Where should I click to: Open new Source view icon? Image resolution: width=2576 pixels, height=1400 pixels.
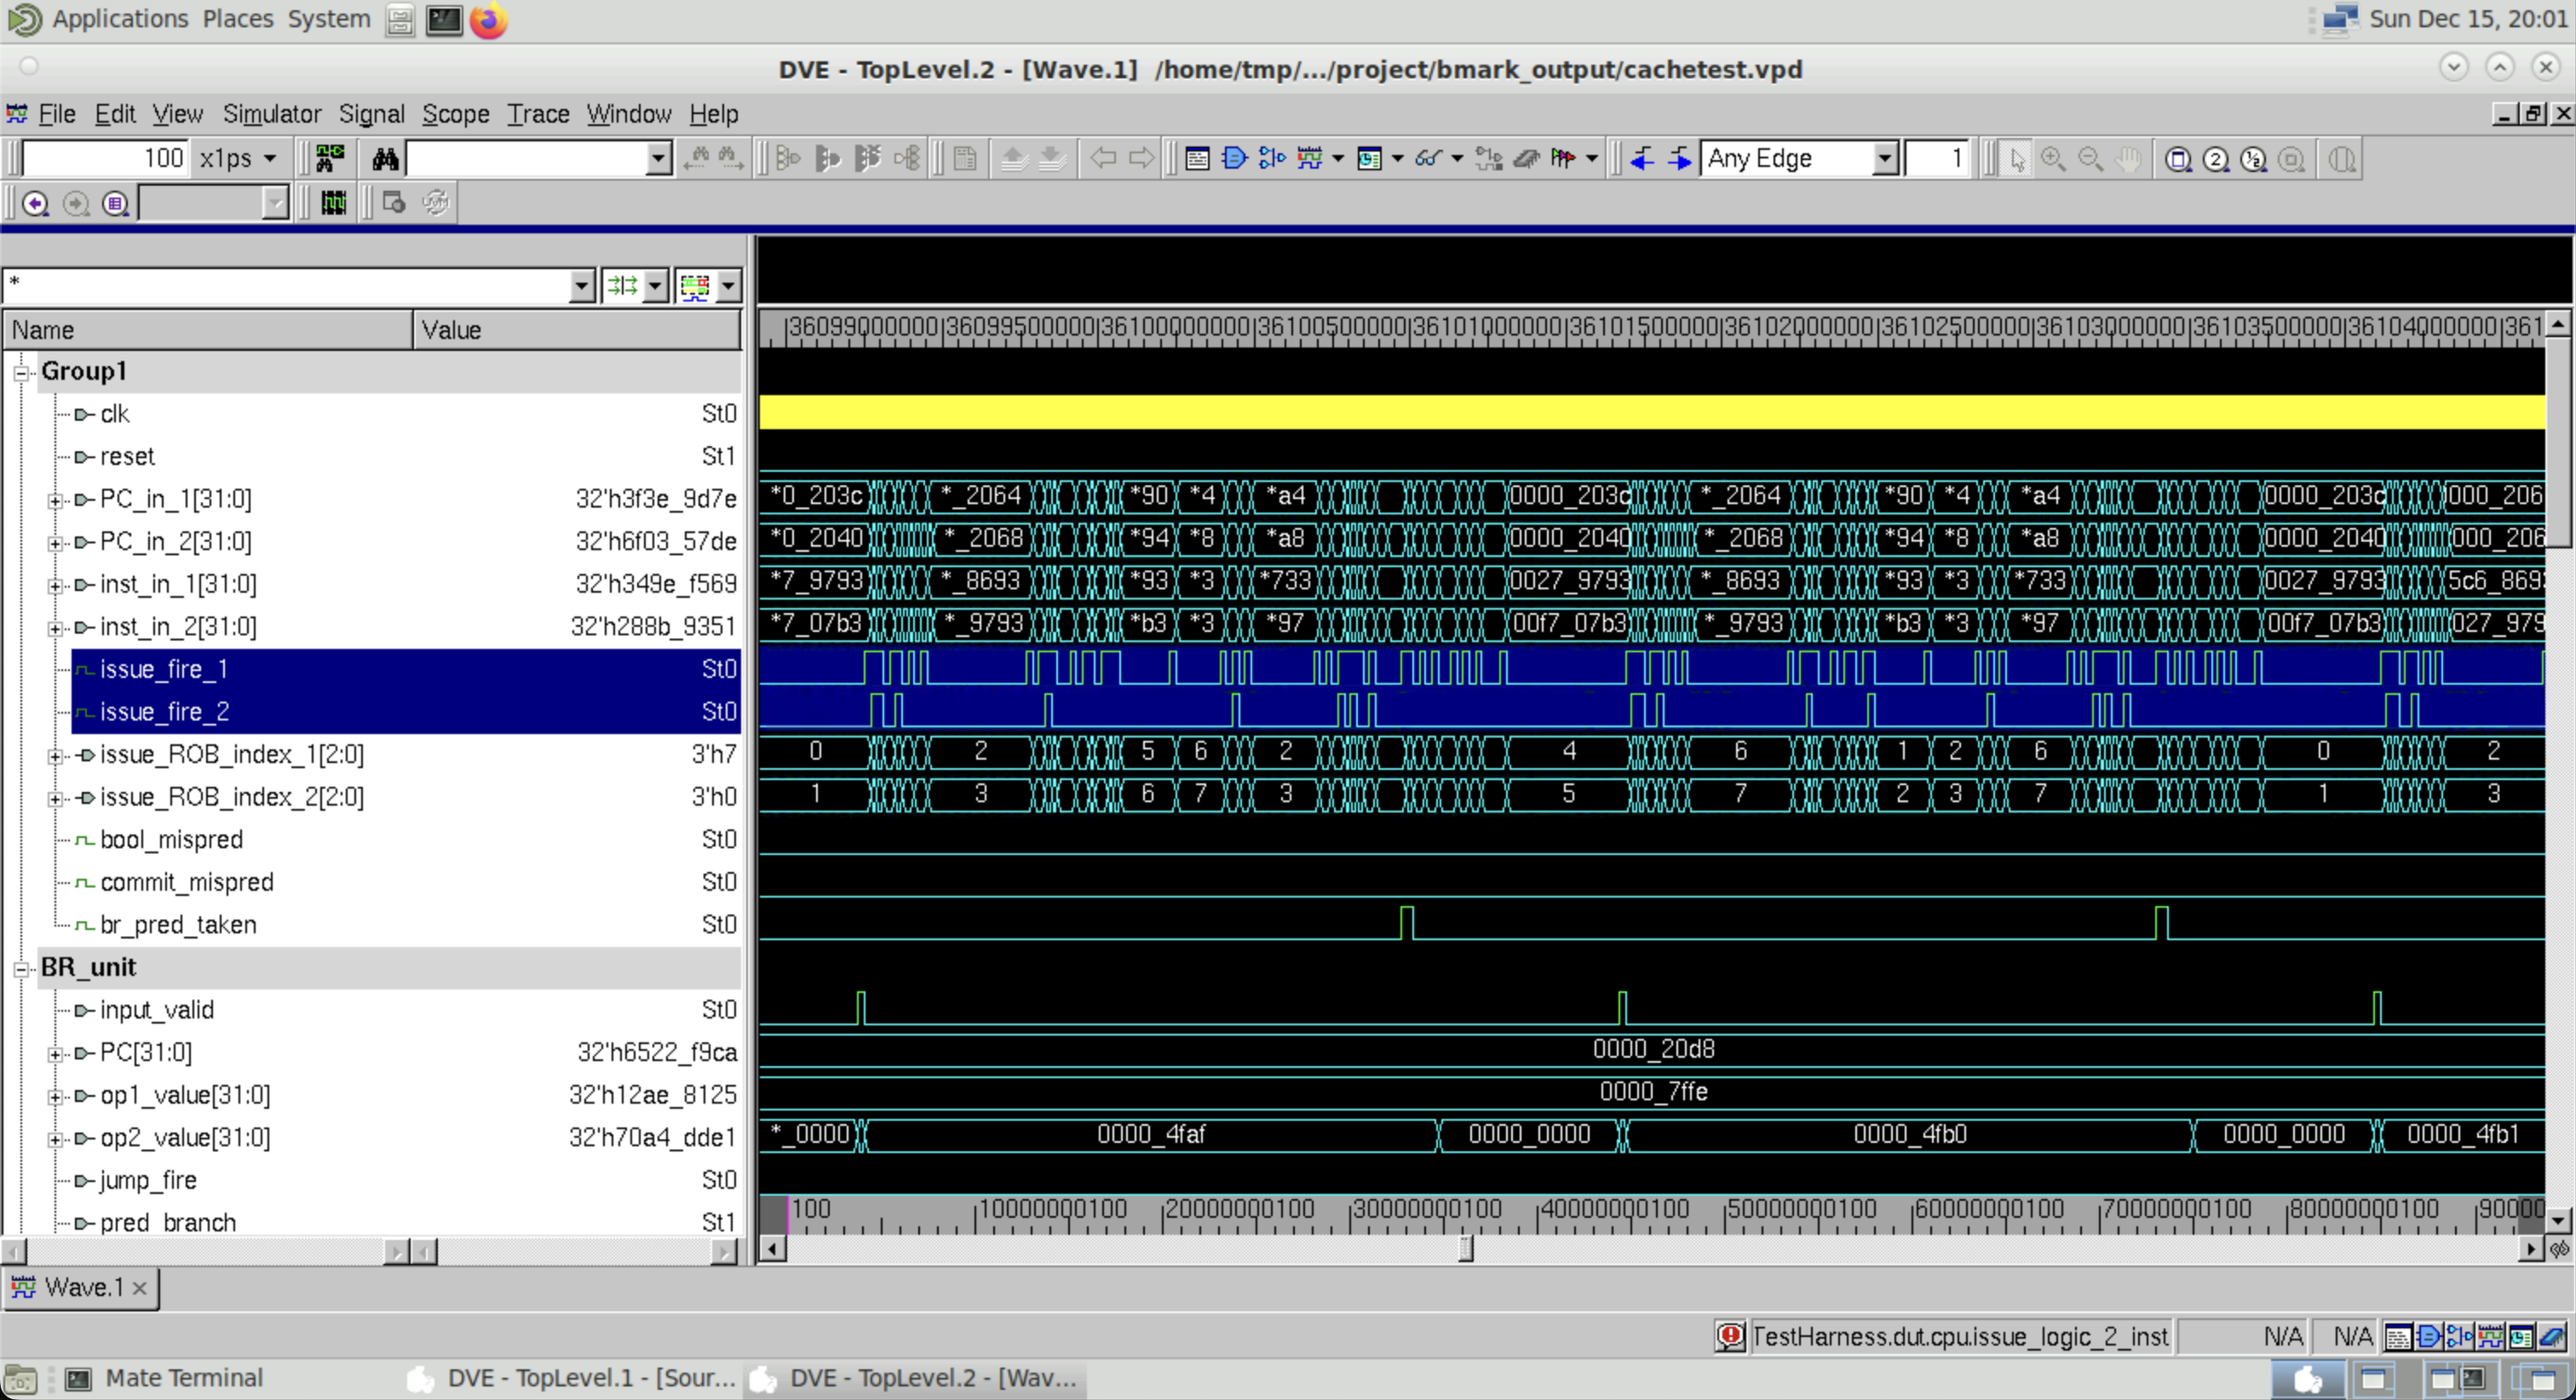1197,158
